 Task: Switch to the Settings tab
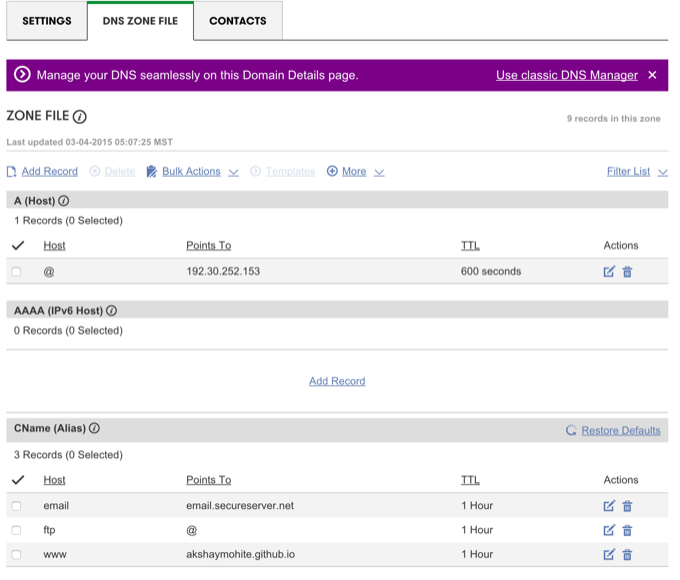tap(47, 21)
